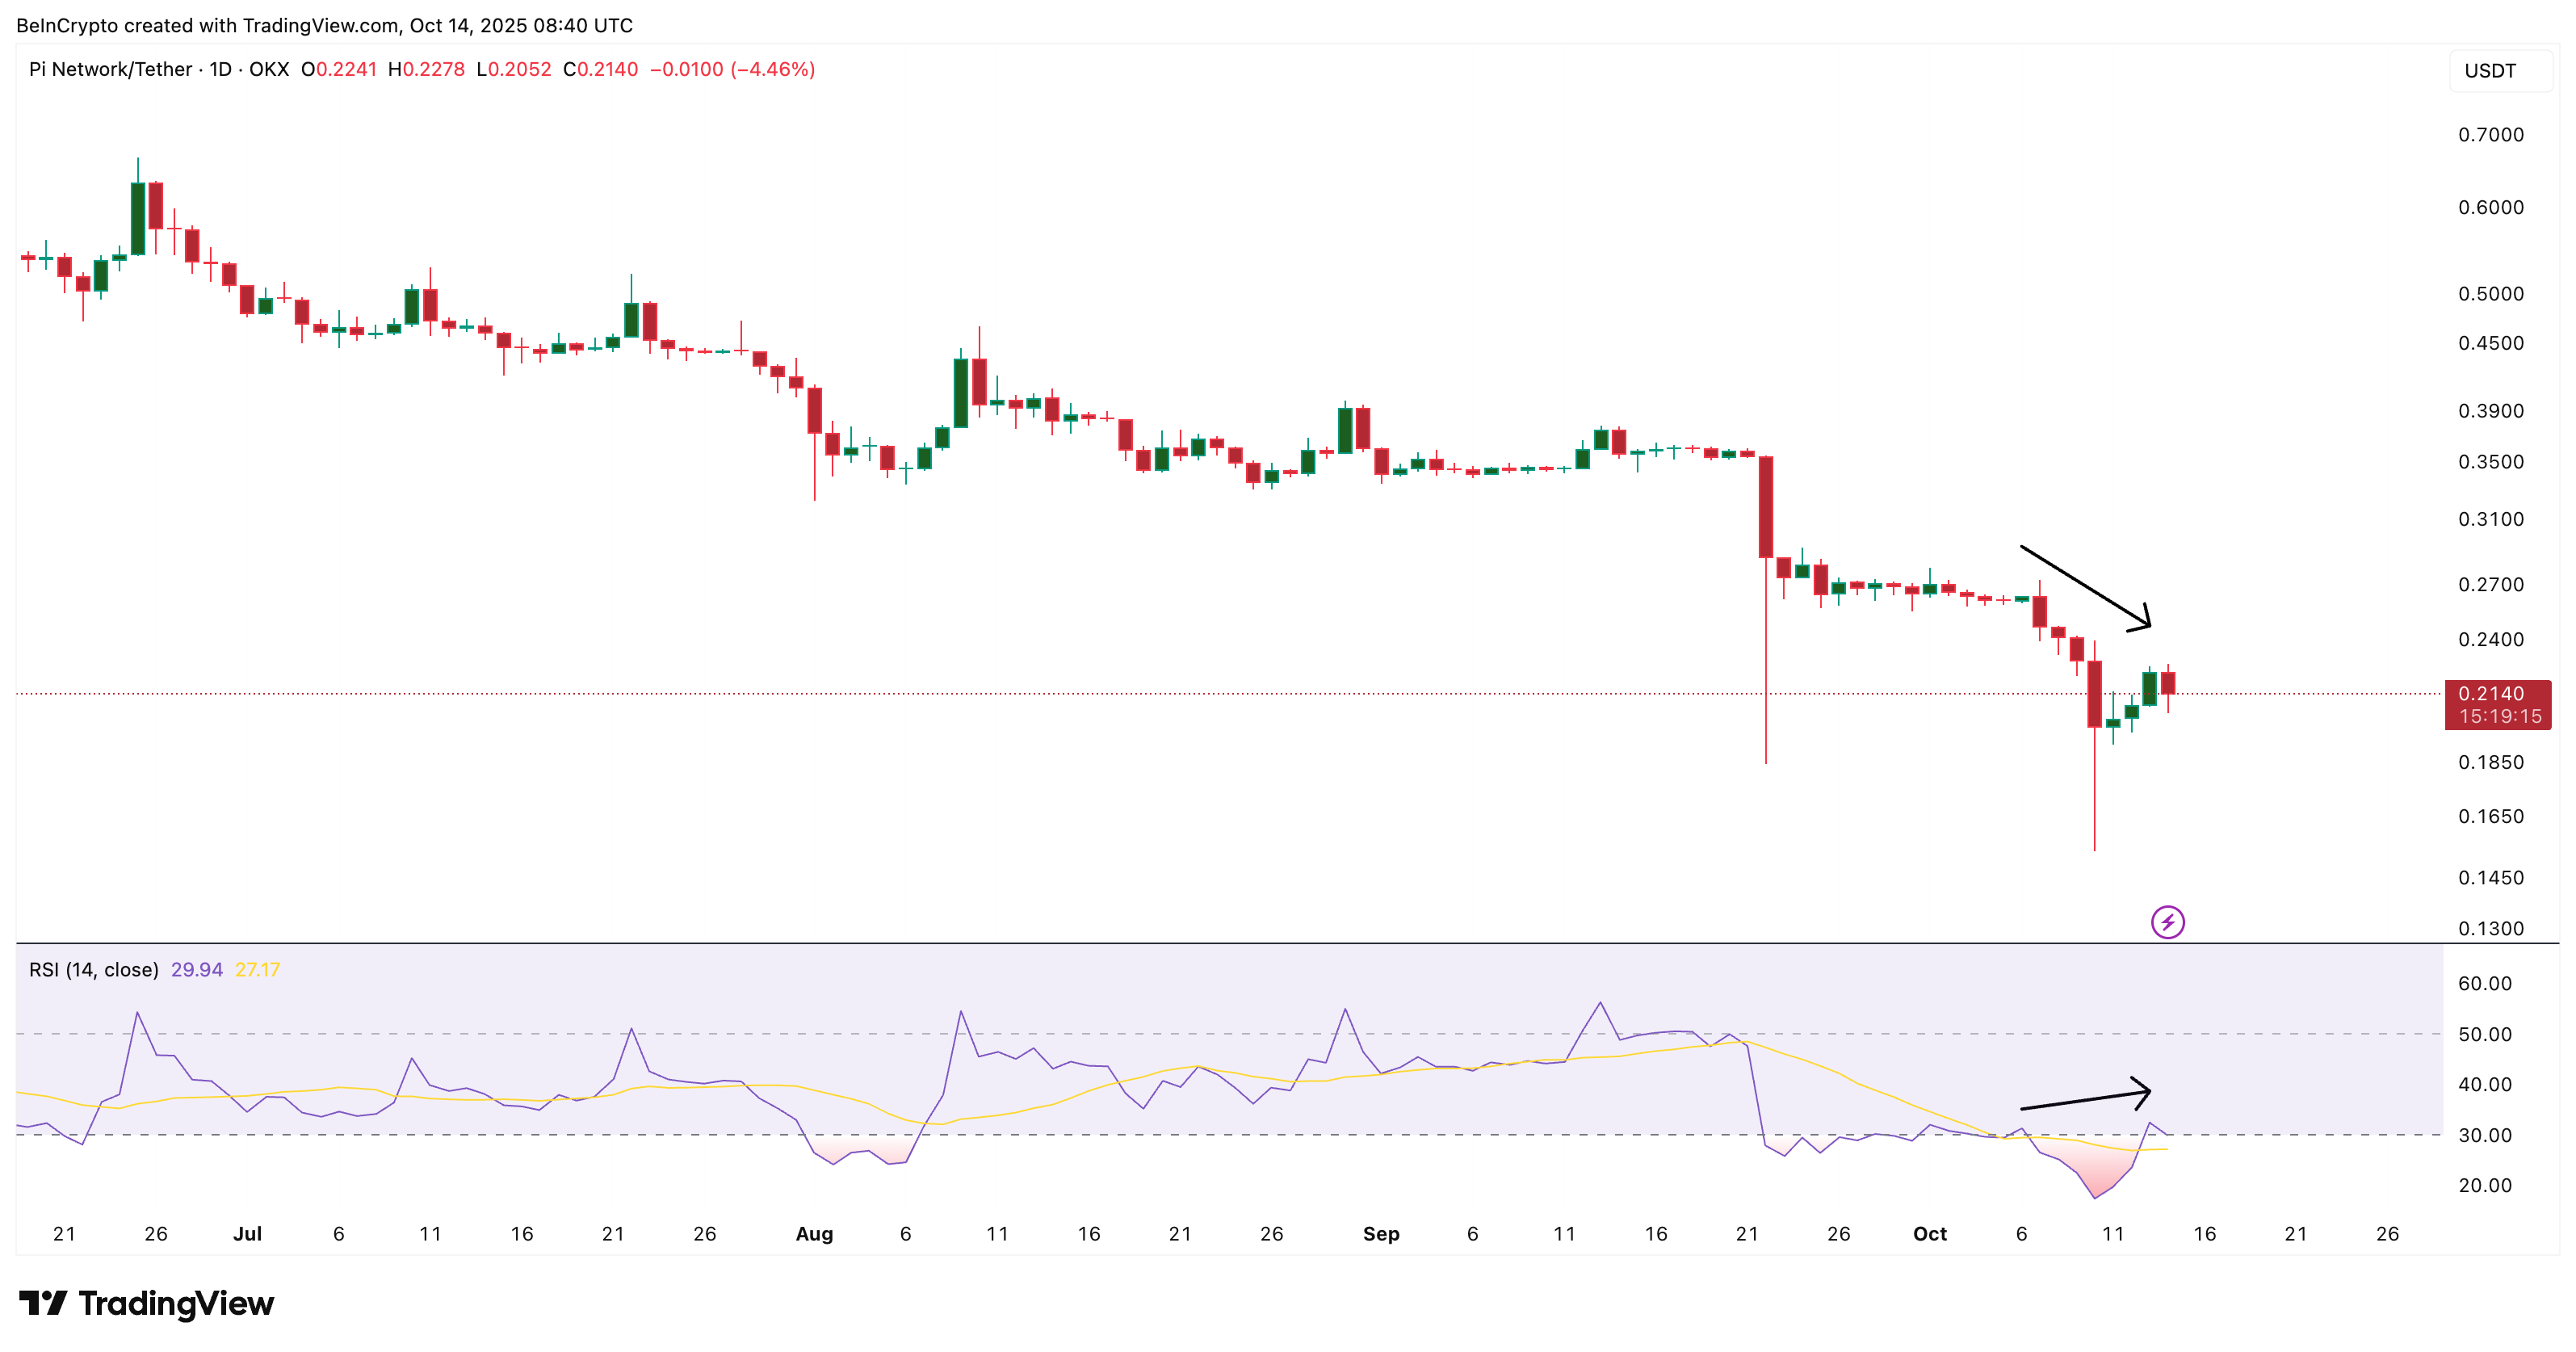The width and height of the screenshot is (2576, 1352).
Task: Switch to the Oct label on the time axis
Action: point(1931,1234)
